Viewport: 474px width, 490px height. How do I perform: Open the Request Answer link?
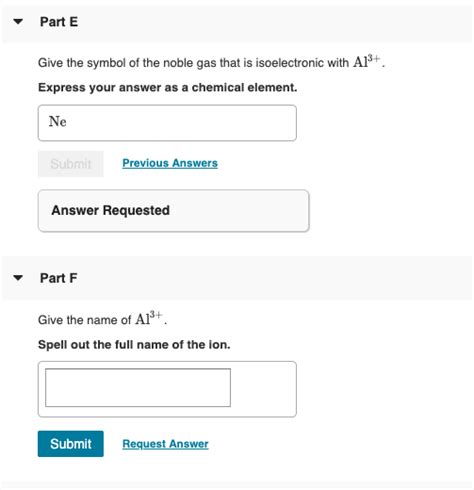pos(165,444)
